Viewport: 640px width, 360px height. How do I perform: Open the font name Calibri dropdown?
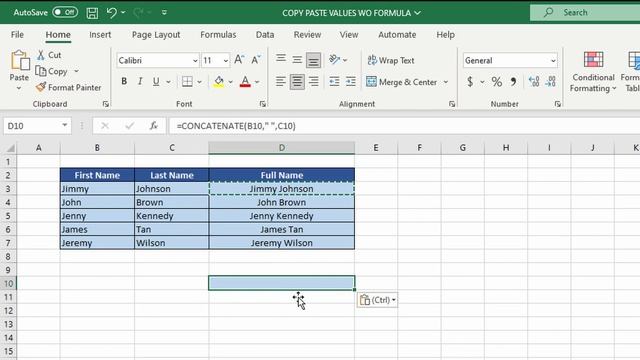tap(195, 61)
